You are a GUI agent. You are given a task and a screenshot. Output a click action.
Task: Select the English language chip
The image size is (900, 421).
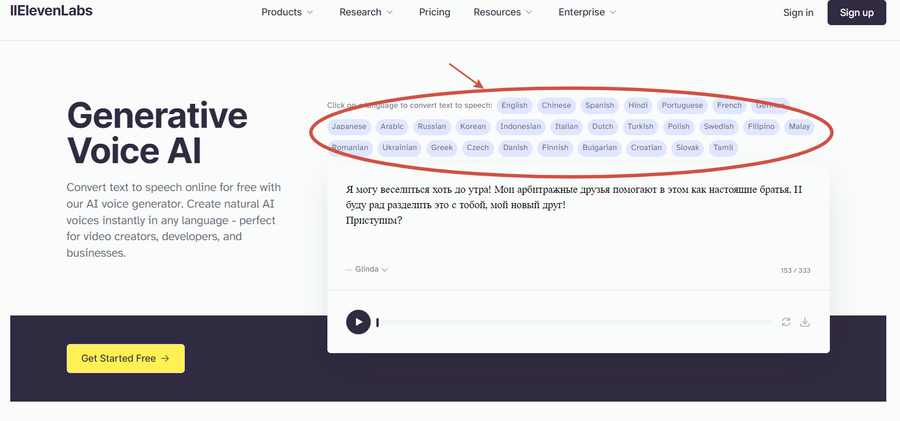point(514,105)
